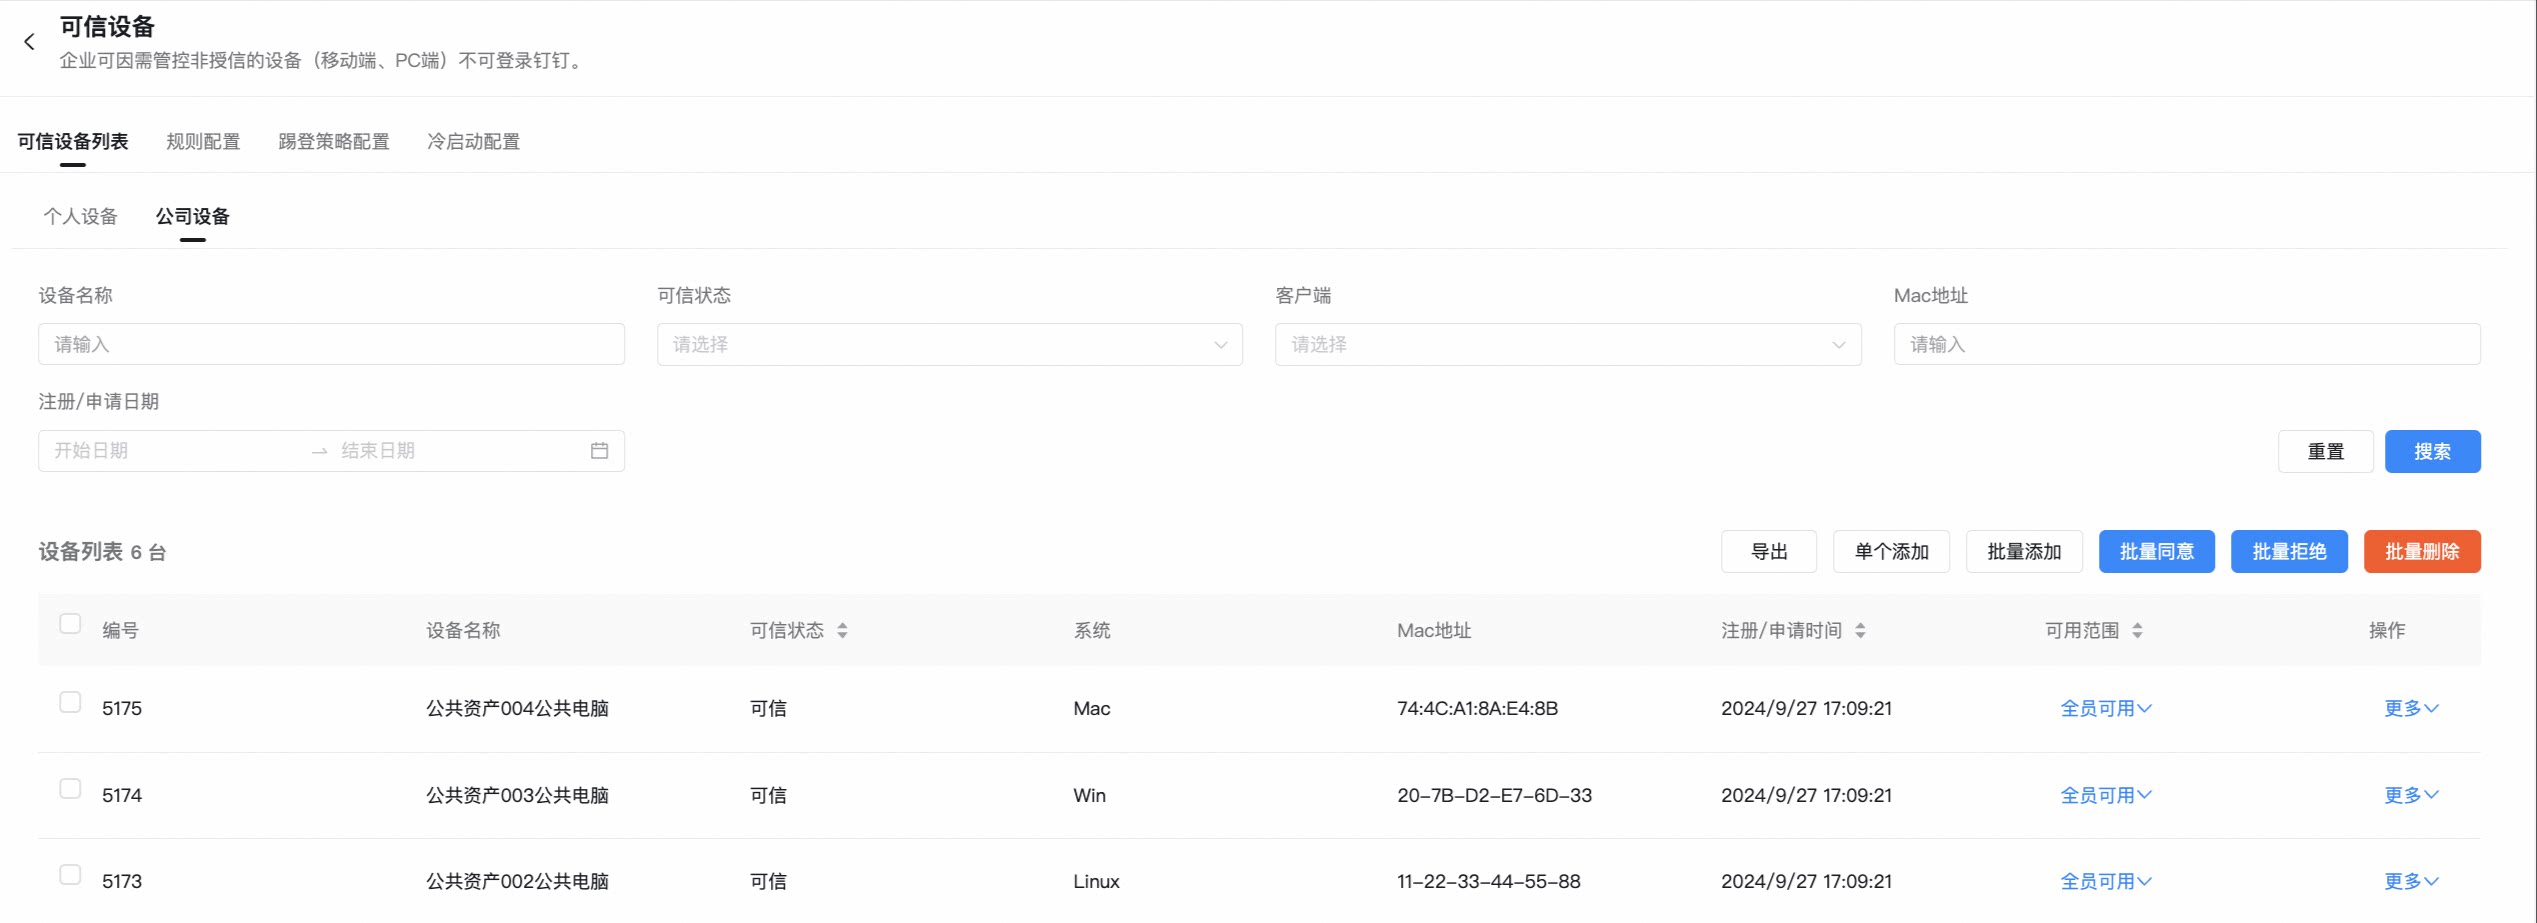Image resolution: width=2537 pixels, height=923 pixels.
Task: Focus the 设备名称 input field
Action: [332, 344]
